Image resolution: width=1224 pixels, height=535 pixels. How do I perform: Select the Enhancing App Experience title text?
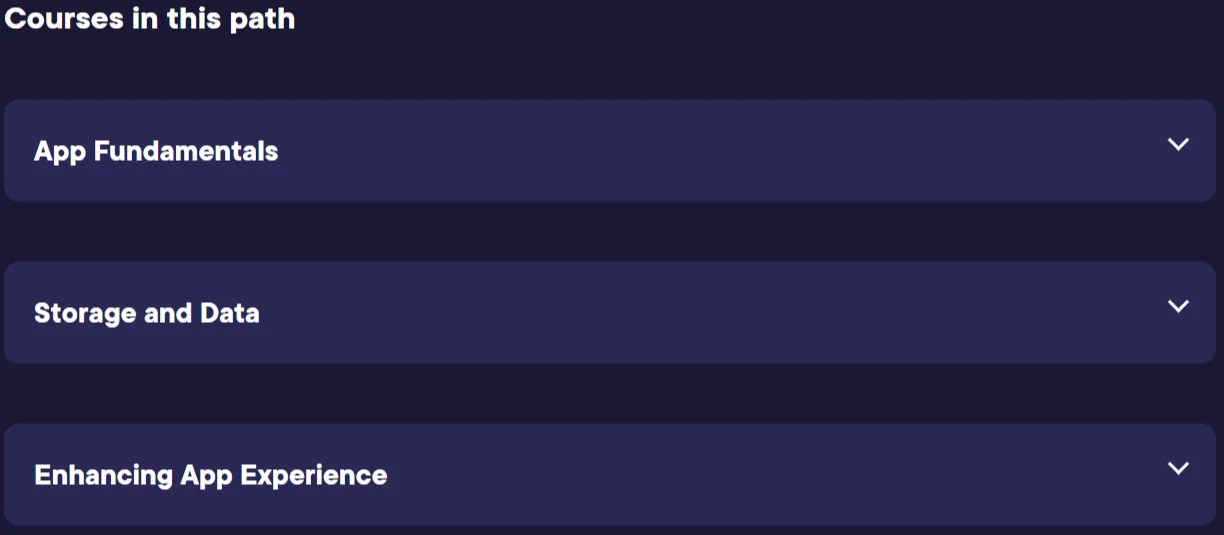point(211,475)
